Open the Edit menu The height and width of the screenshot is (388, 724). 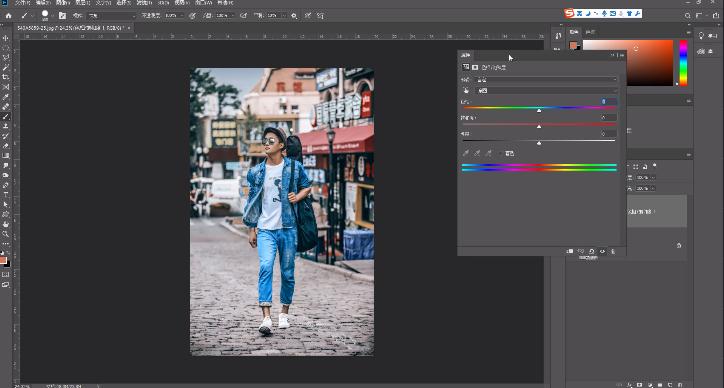[42, 3]
